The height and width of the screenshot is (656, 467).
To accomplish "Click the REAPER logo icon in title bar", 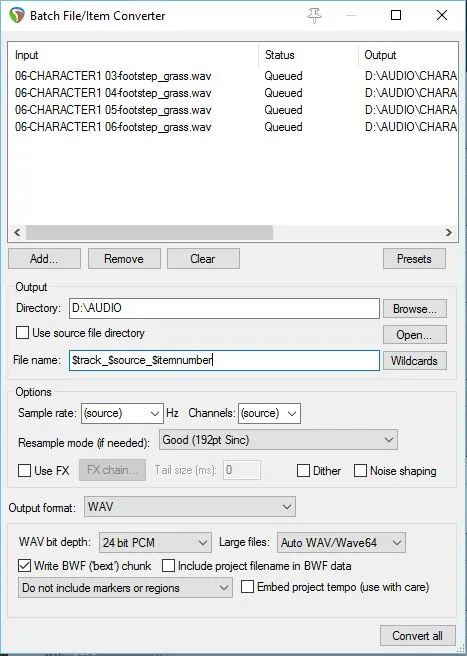I will [x=16, y=15].
